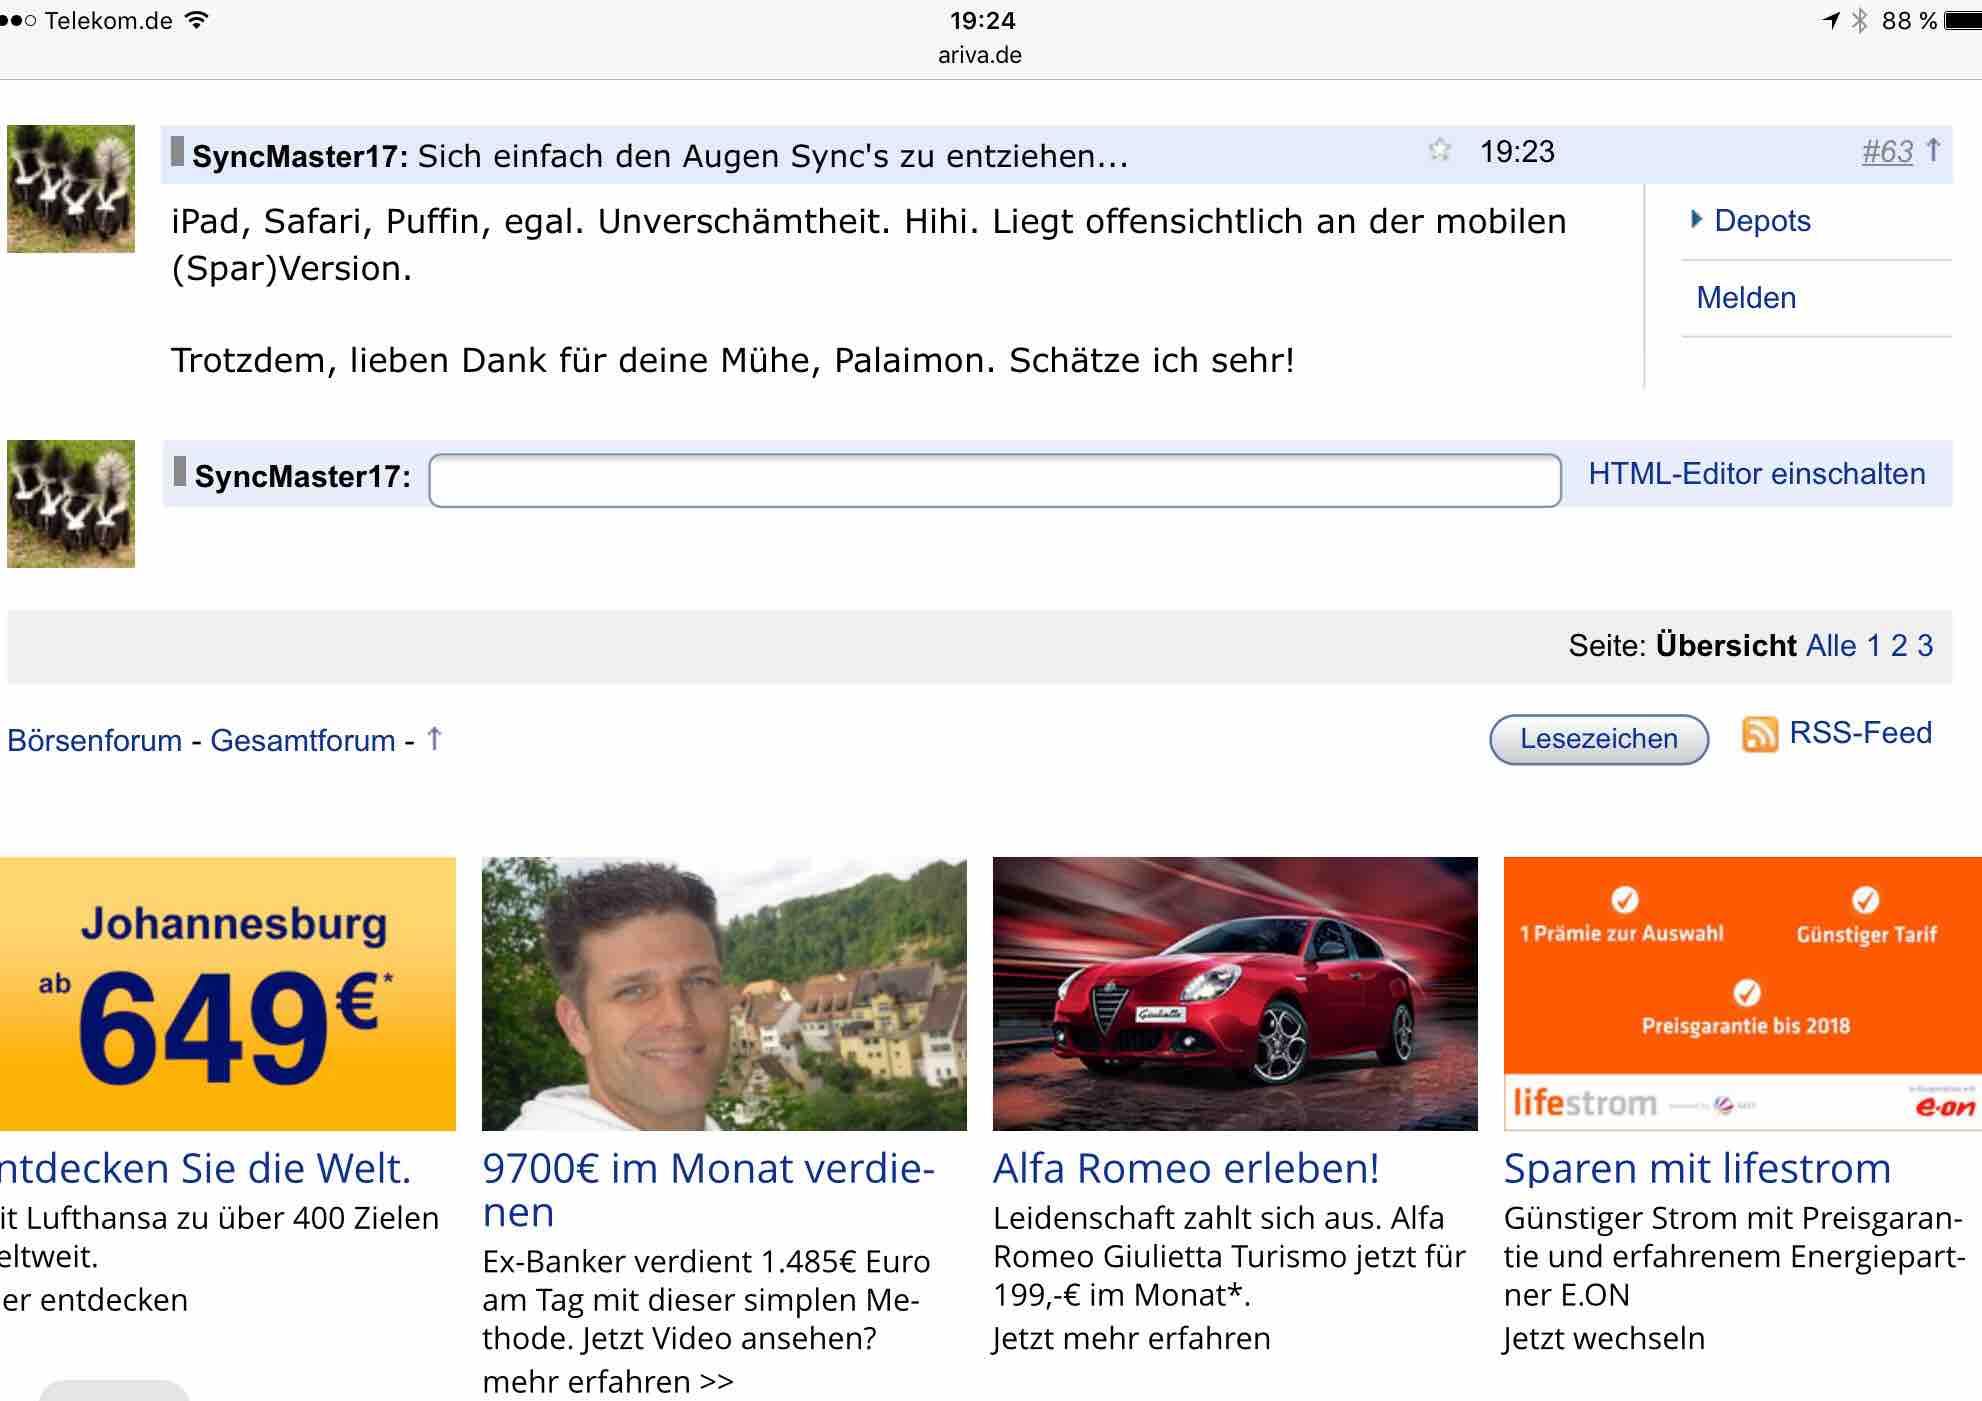Click the orange RSS feed icon

click(1759, 734)
